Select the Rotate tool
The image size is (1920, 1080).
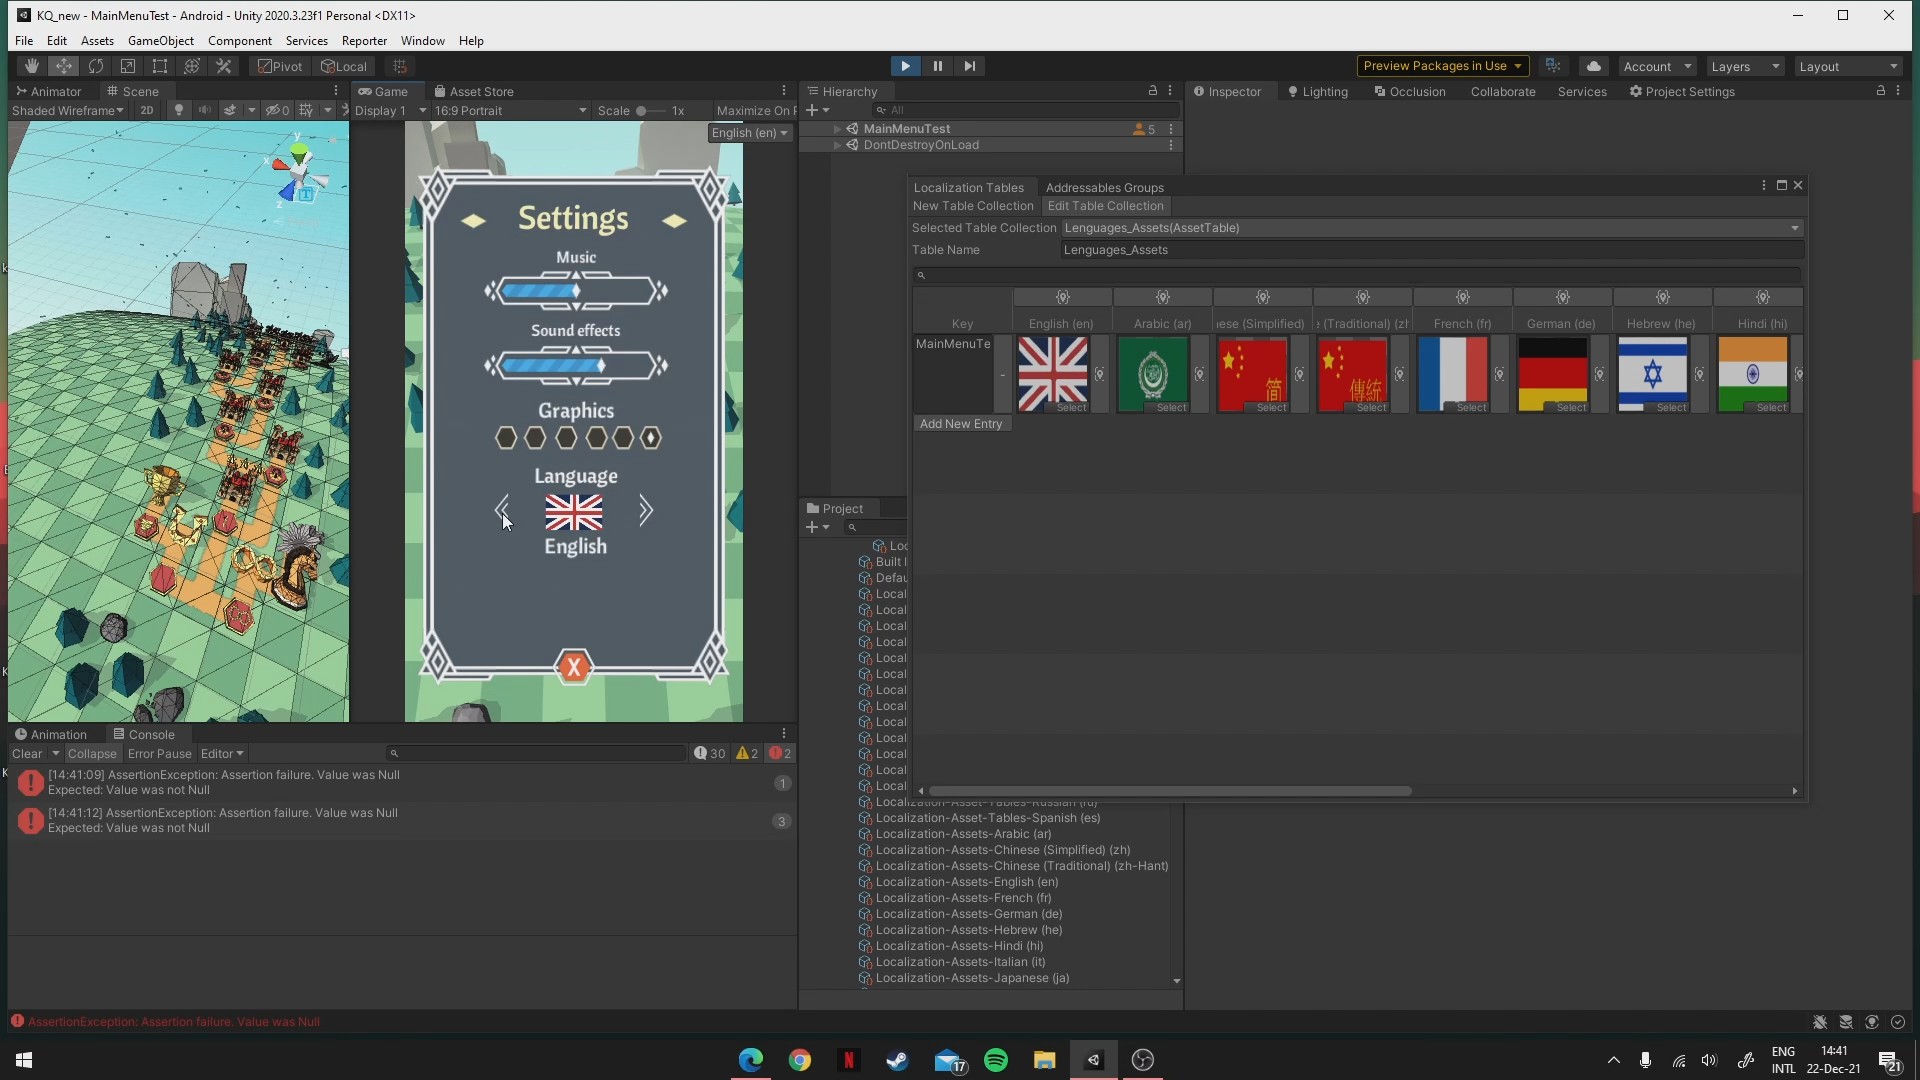96,66
